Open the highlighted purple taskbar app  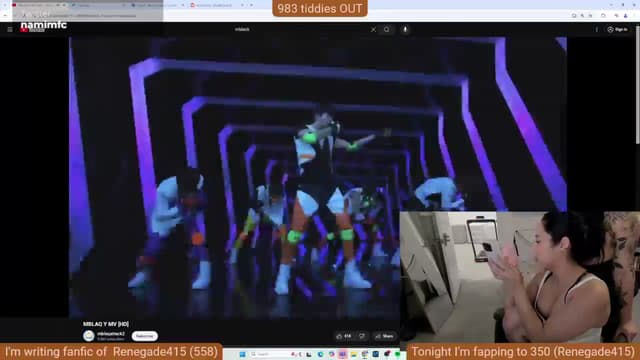[x=342, y=354]
